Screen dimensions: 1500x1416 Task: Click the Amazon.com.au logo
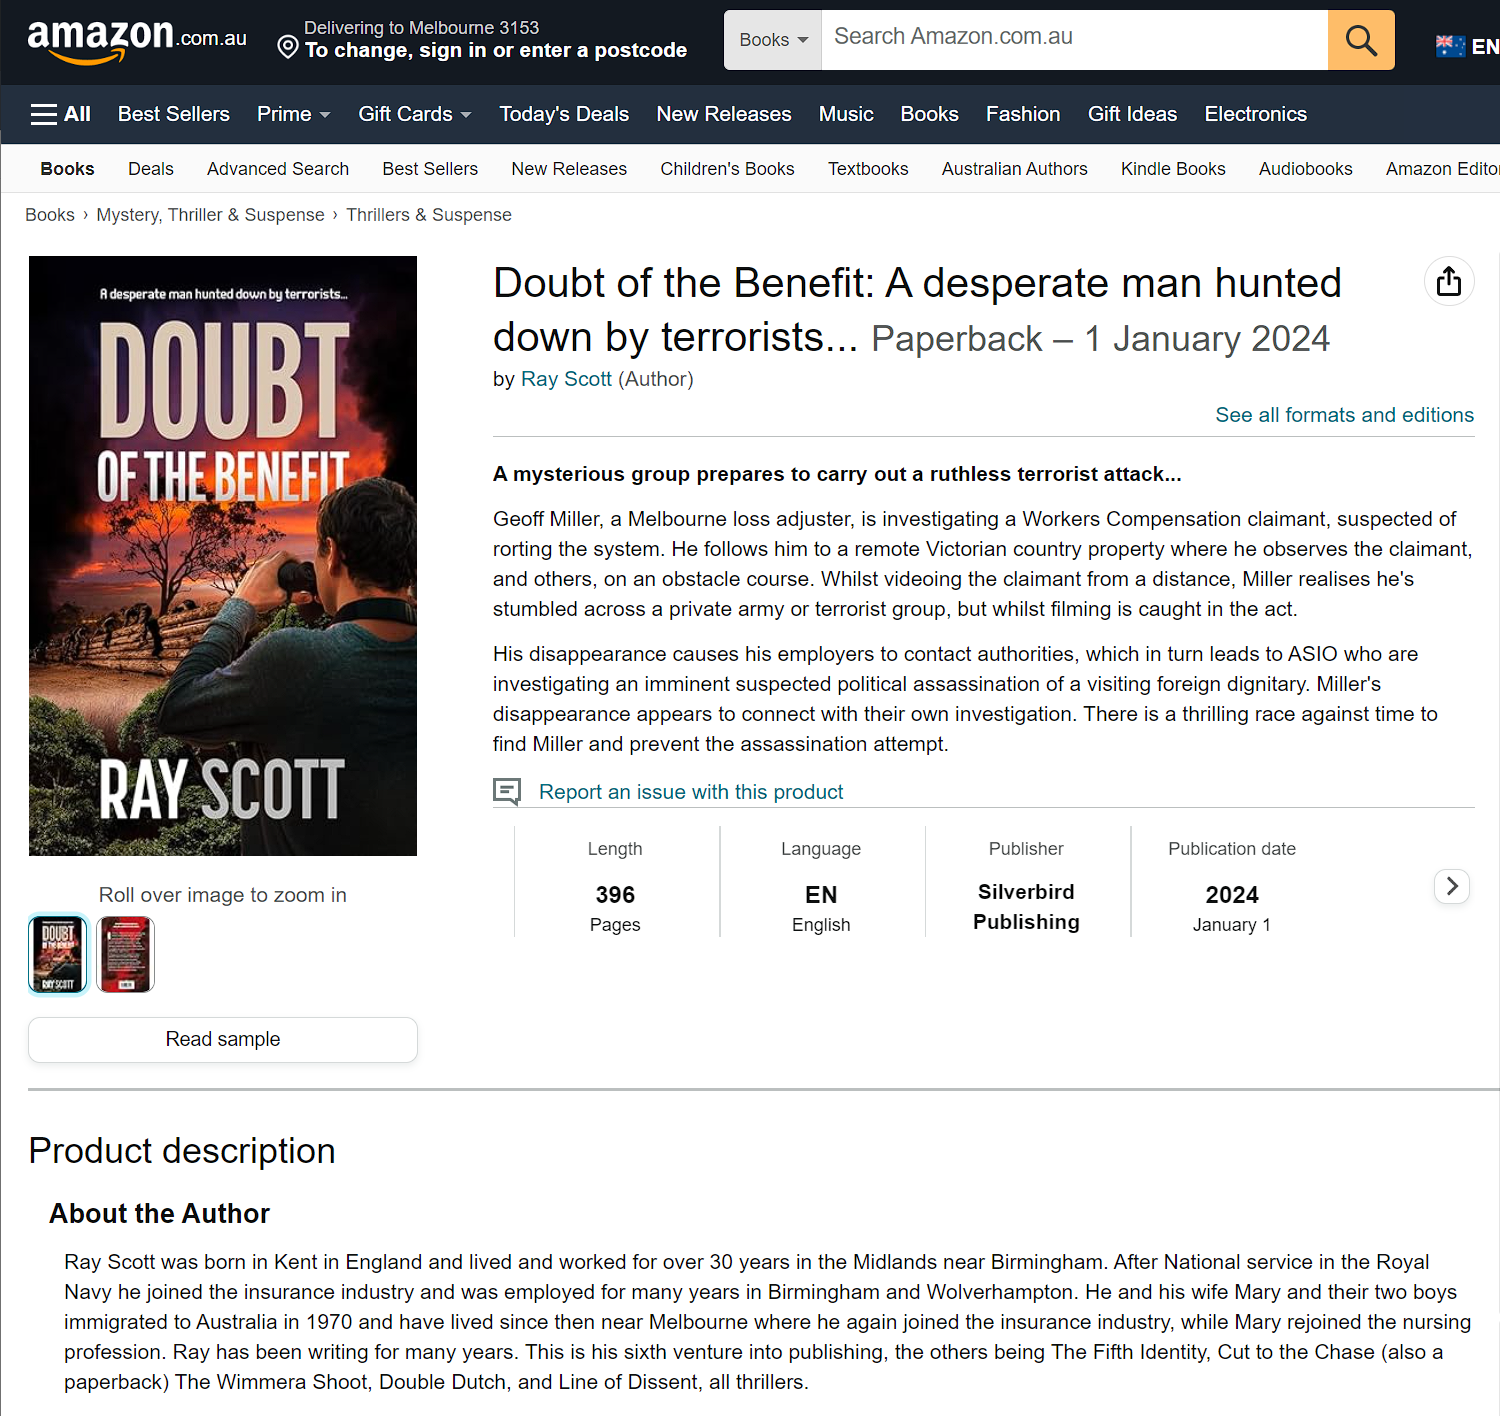point(137,40)
